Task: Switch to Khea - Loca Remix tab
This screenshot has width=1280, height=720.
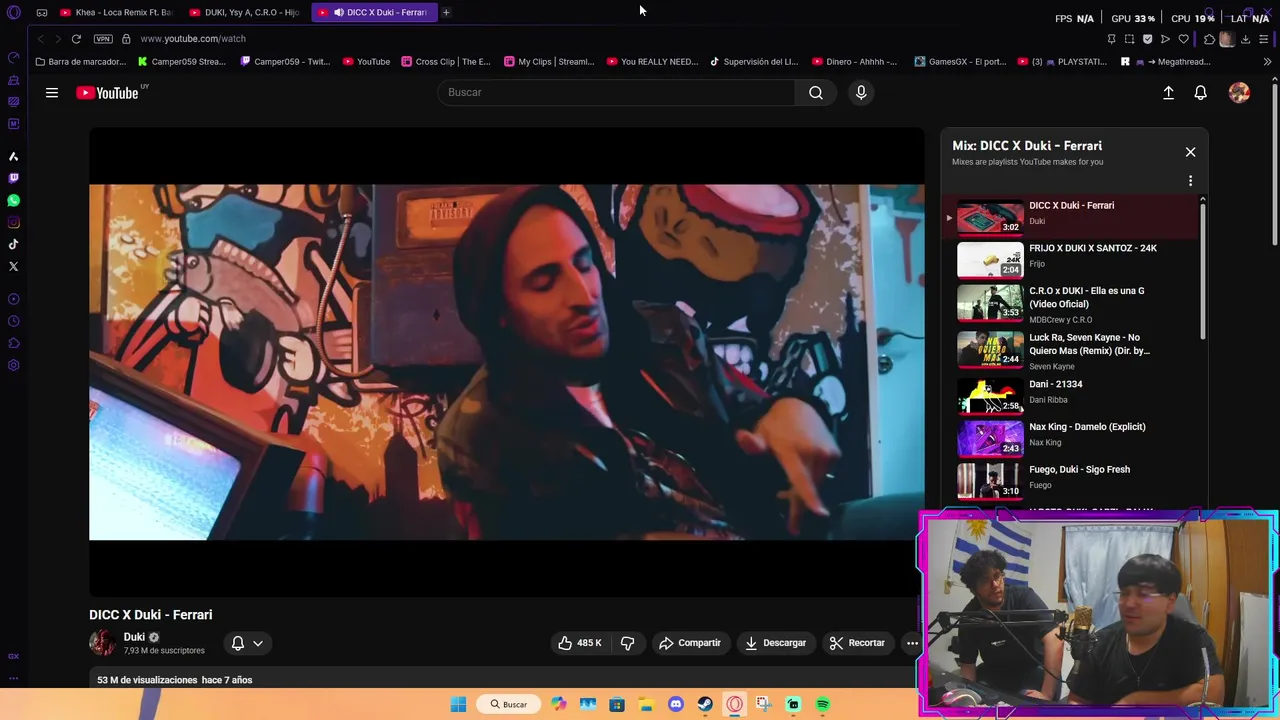Action: point(116,12)
